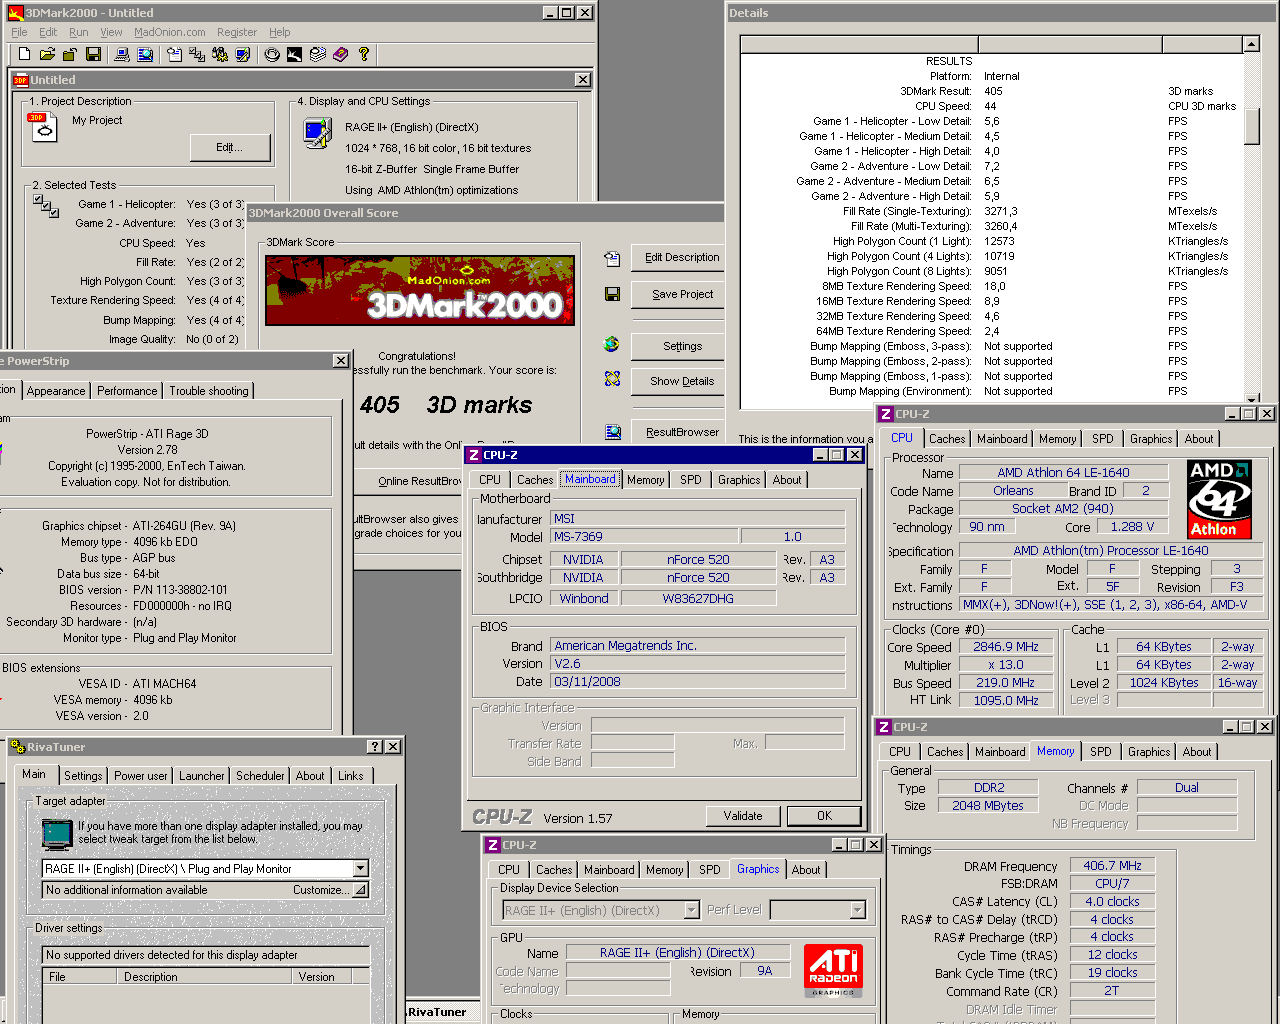Click the project description page toolbar icon
The height and width of the screenshot is (1024, 1280).
(174, 54)
